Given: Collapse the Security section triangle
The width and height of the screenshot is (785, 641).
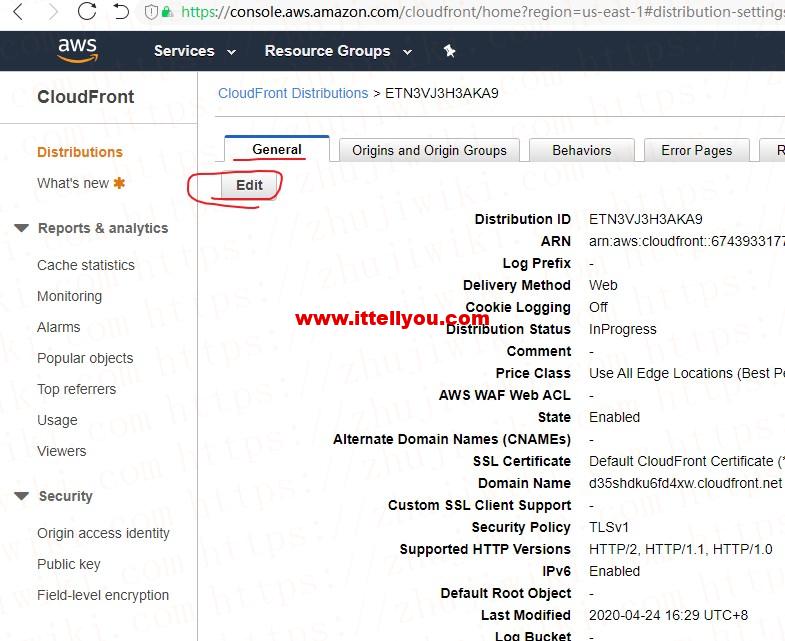Looking at the screenshot, I should tap(22, 496).
